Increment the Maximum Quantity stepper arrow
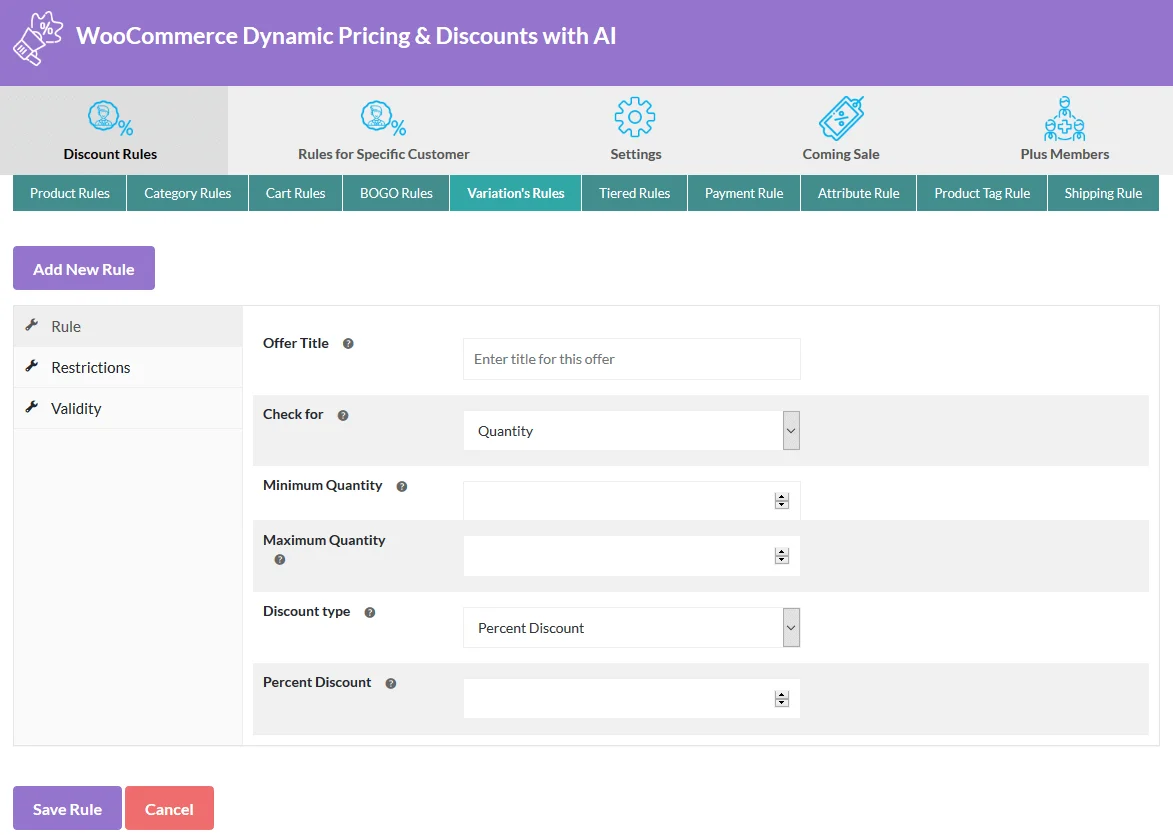 (782, 551)
